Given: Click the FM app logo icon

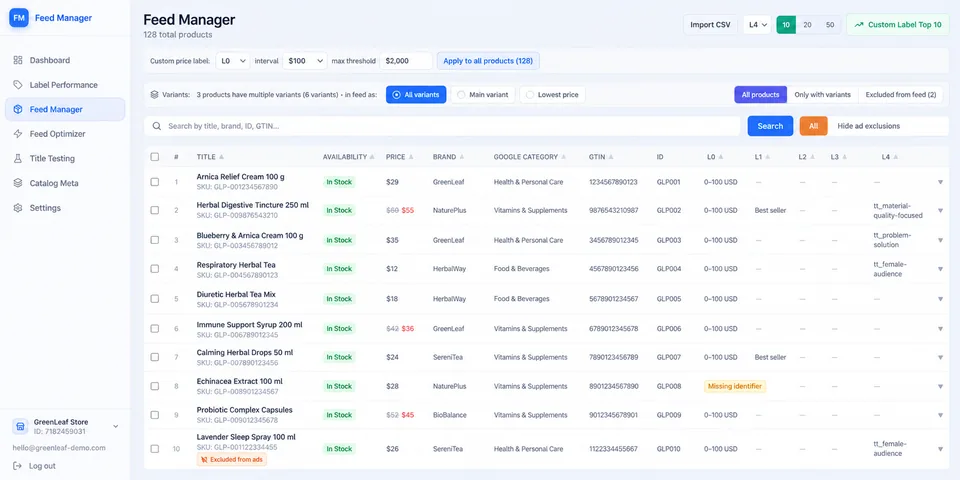Looking at the screenshot, I should 19,18.
